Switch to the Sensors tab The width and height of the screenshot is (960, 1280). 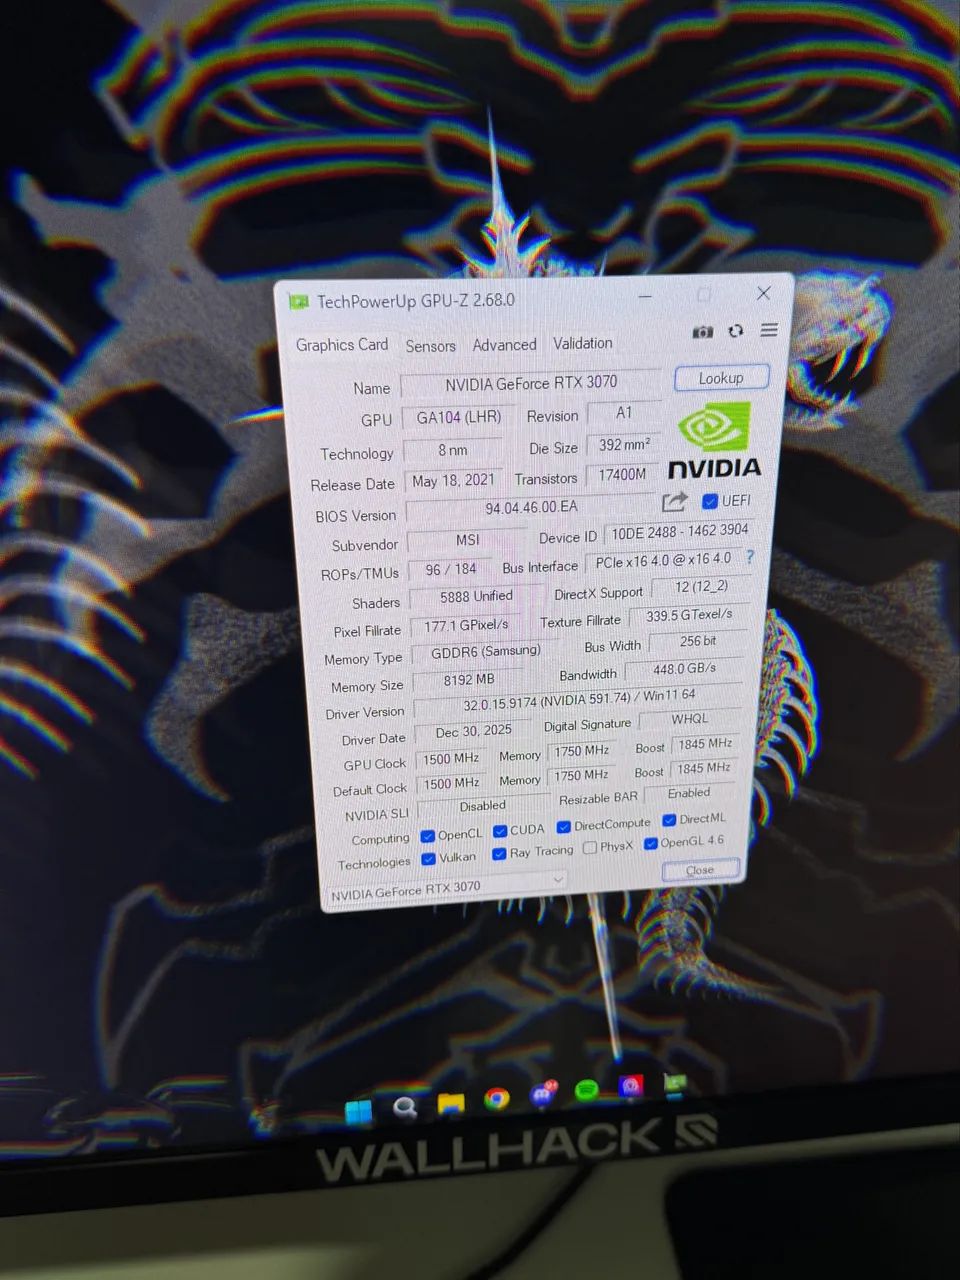pos(430,346)
